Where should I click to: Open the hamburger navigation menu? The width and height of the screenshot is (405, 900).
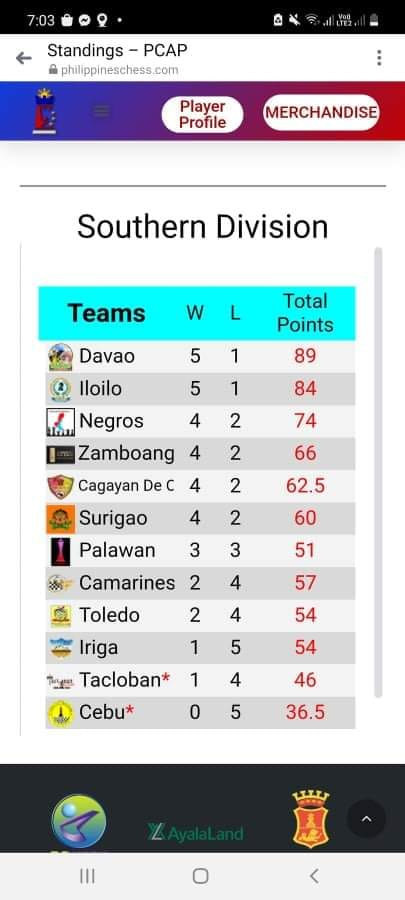click(x=101, y=111)
